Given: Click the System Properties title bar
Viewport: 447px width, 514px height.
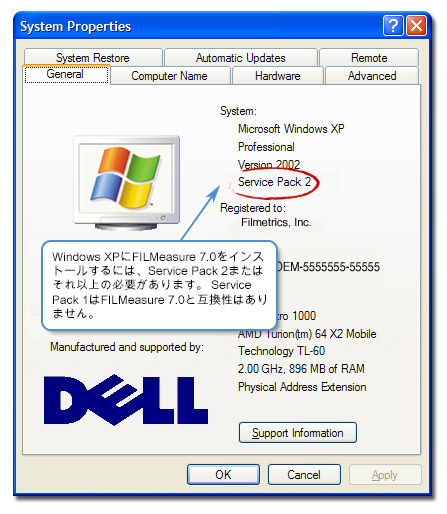Looking at the screenshot, I should click(x=200, y=26).
